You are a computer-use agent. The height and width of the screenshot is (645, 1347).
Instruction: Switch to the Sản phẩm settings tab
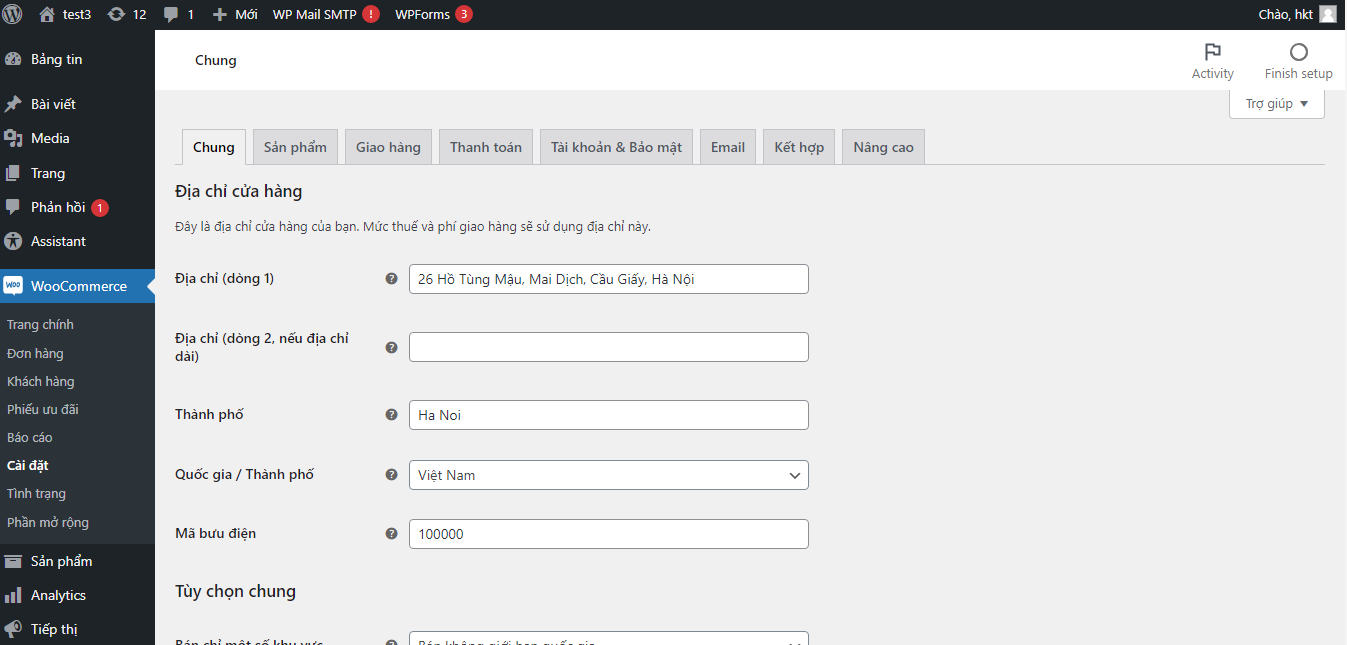coord(295,147)
